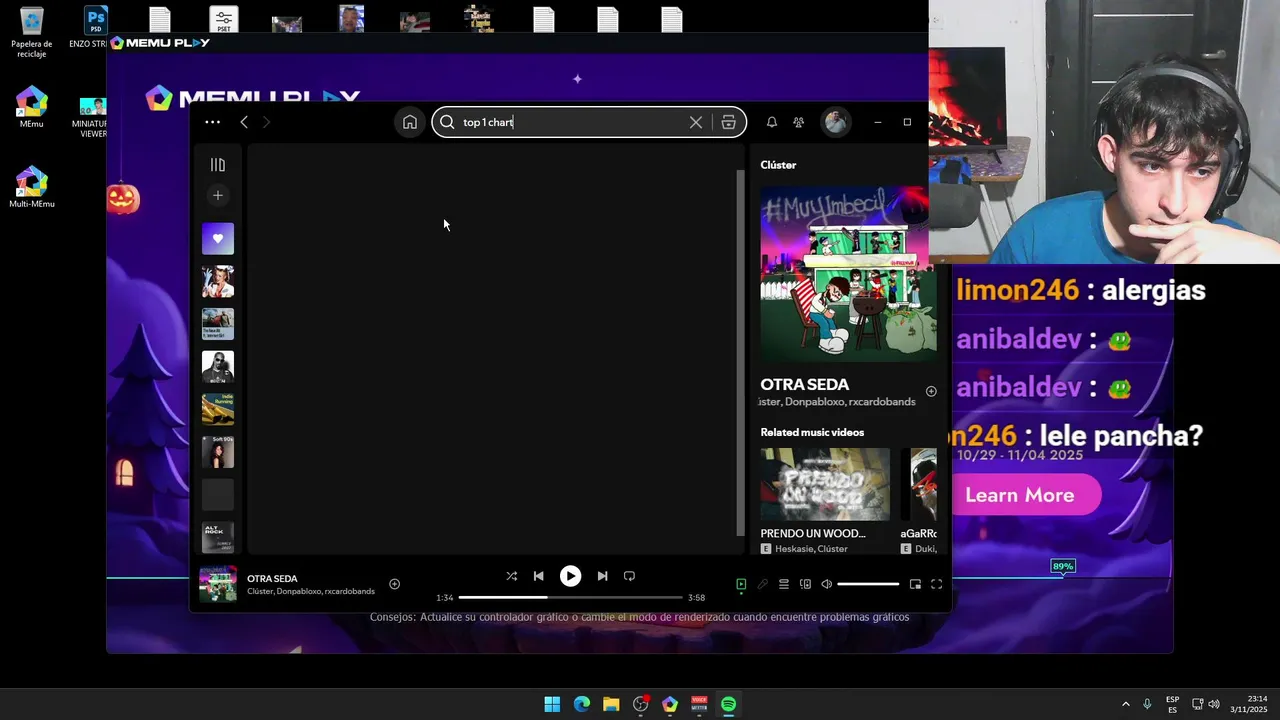
Task: Seek on the song progress bar
Action: coord(570,597)
